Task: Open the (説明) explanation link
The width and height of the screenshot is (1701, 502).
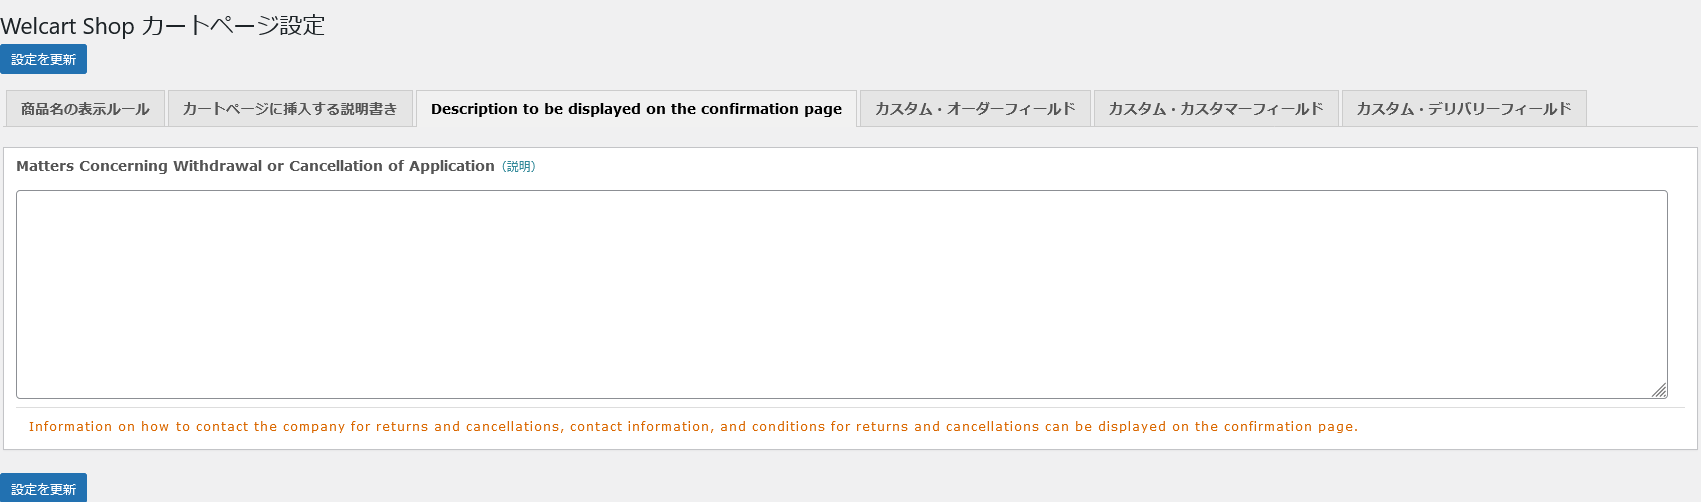Action: [518, 167]
